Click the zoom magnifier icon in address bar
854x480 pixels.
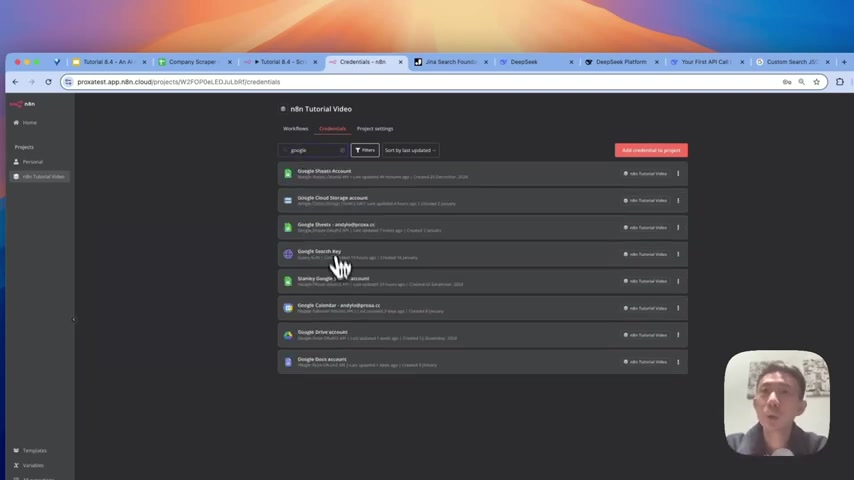(802, 82)
